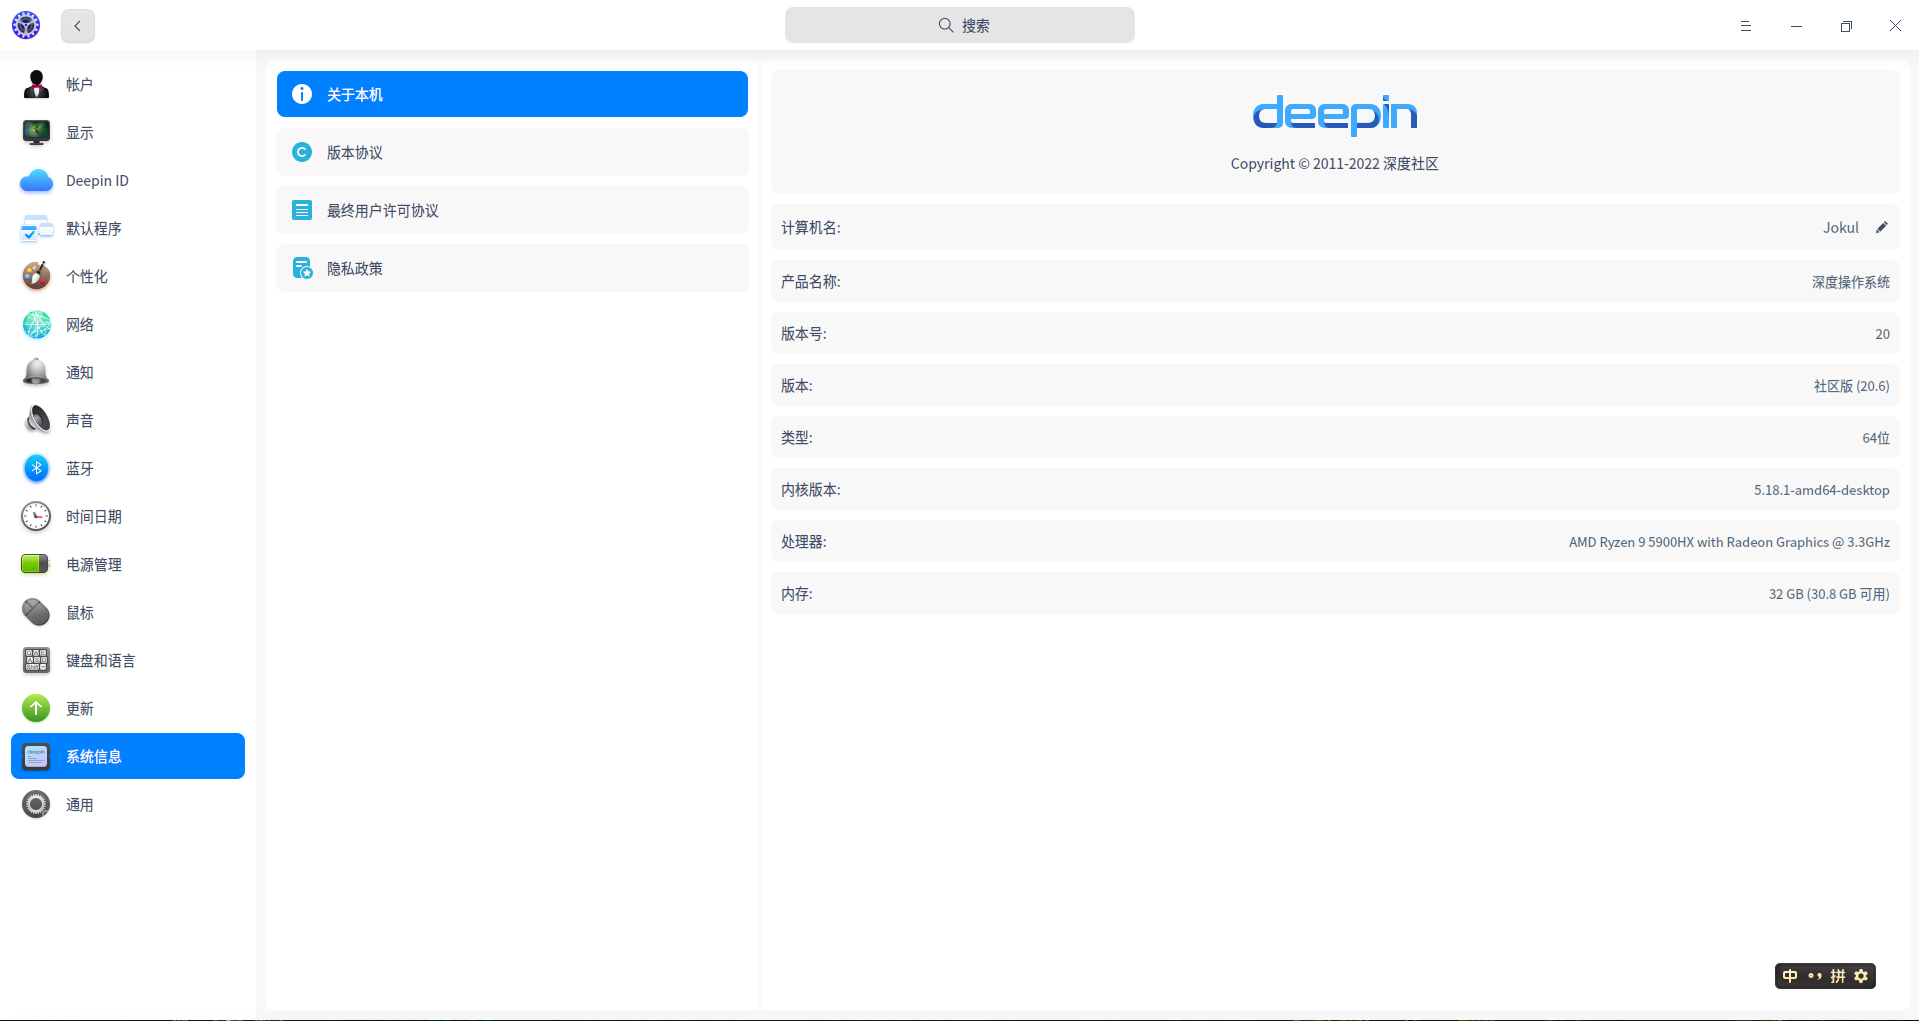Click the product name value "深度操作系统"
This screenshot has height=1021, width=1919.
[1851, 282]
